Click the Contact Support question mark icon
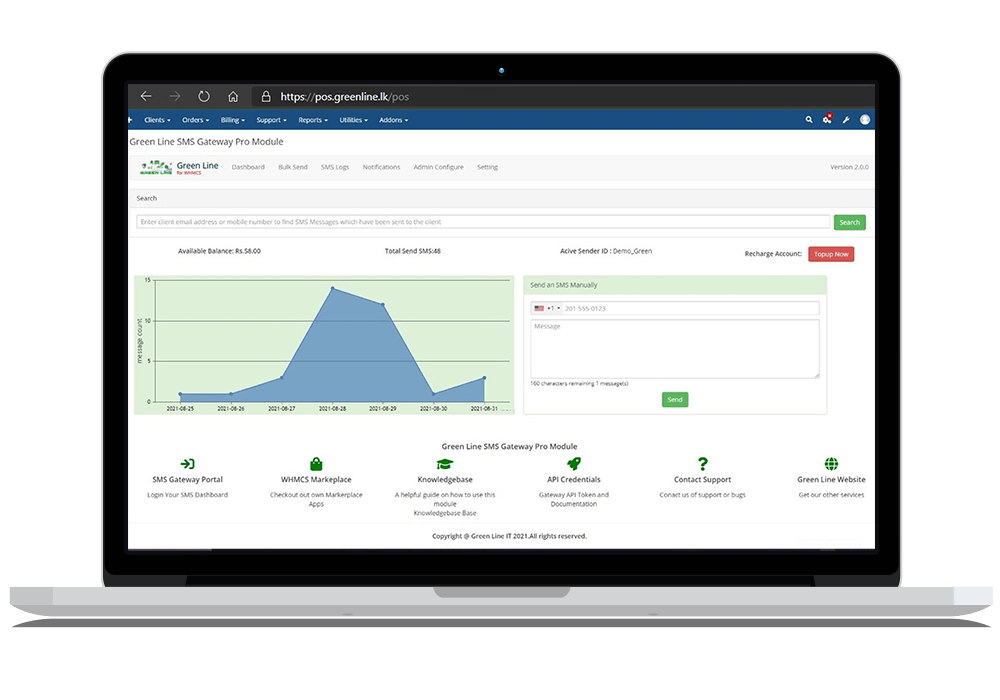Viewport: 1000px width, 700px height. coord(703,464)
